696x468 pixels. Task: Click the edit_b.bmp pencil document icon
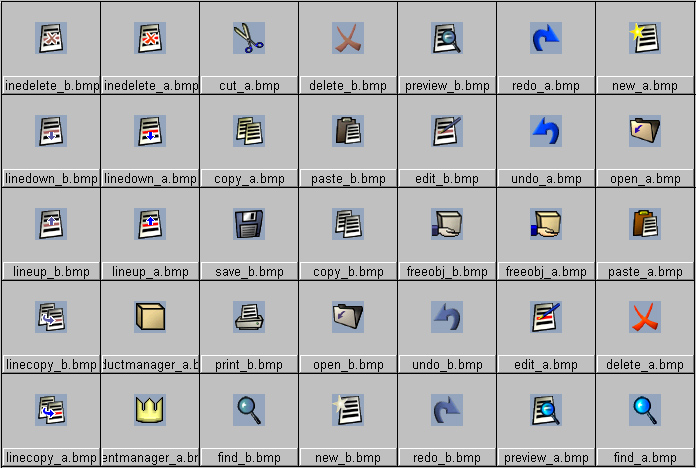click(447, 131)
